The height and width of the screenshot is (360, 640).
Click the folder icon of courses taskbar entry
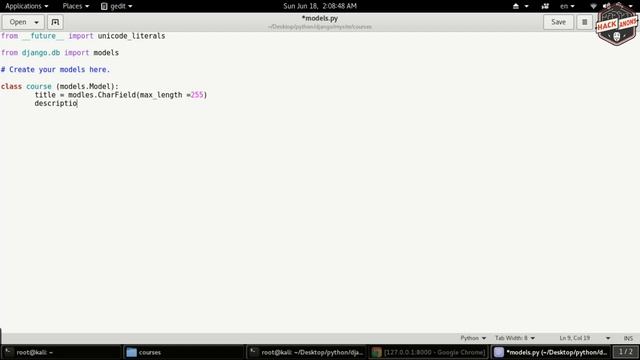[x=131, y=352]
